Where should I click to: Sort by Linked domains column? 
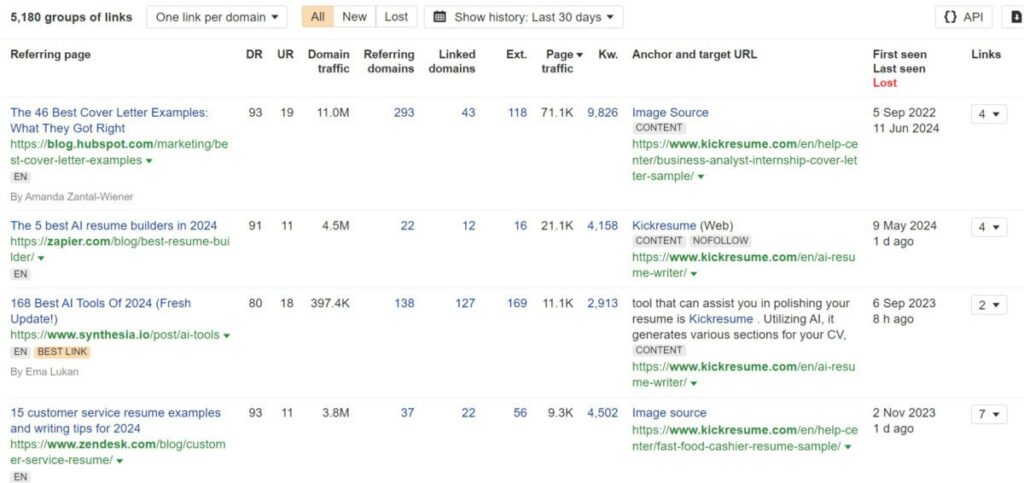pos(452,61)
